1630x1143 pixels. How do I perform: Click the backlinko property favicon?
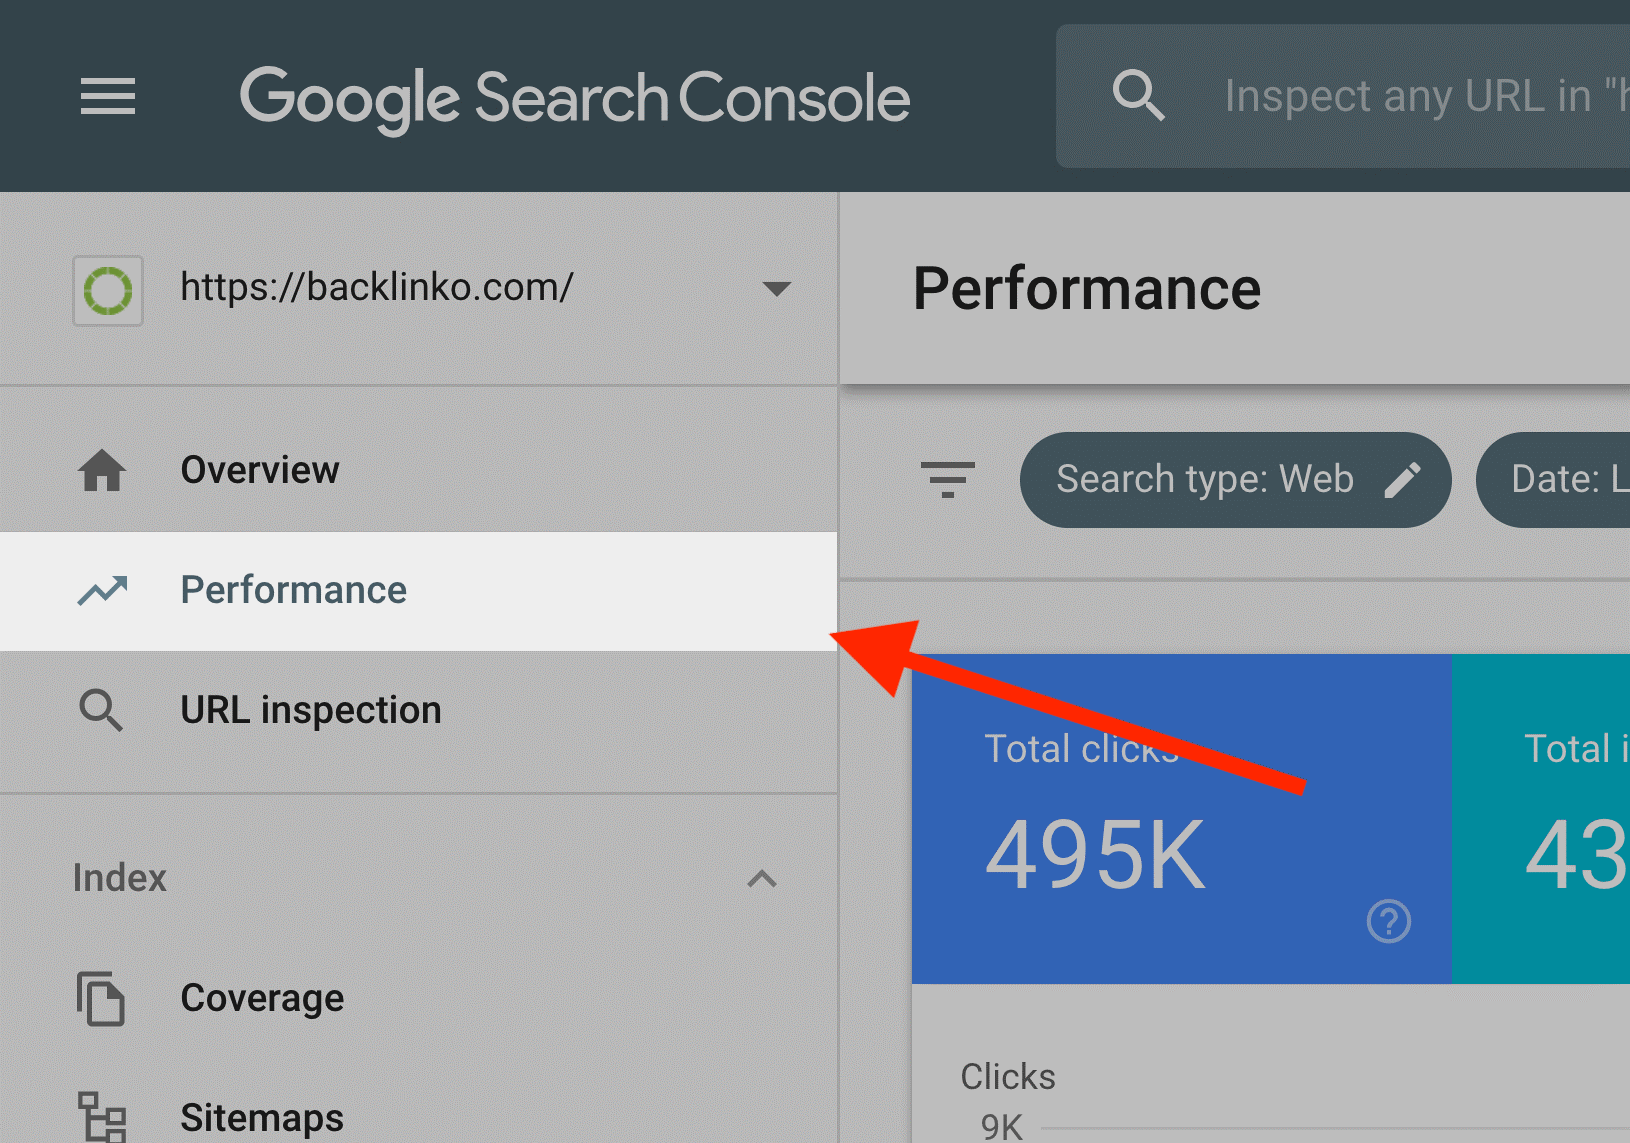108,291
